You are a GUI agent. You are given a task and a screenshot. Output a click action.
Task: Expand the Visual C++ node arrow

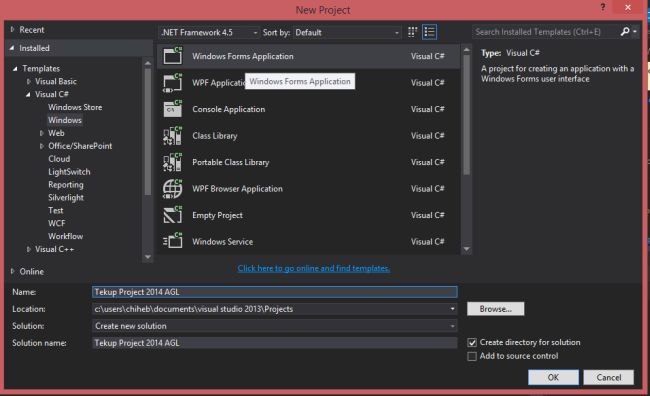point(29,249)
